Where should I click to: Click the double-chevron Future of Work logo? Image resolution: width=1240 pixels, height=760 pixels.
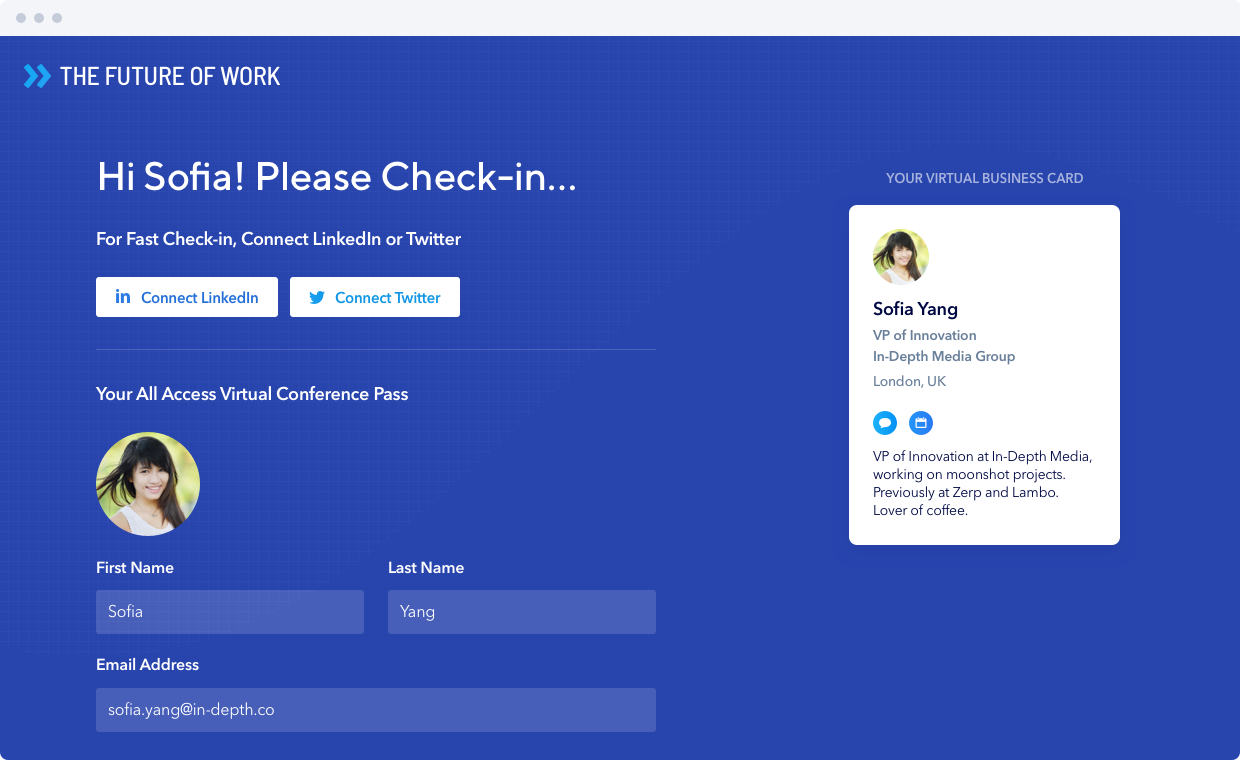pos(37,76)
